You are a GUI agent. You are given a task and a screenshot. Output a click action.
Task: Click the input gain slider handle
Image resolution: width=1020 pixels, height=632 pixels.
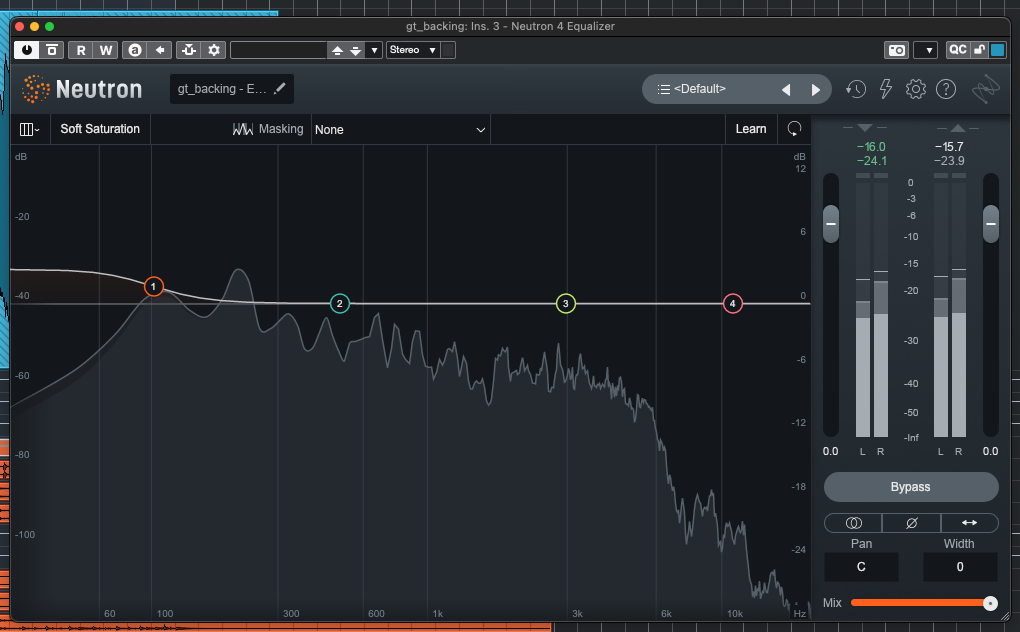point(831,224)
